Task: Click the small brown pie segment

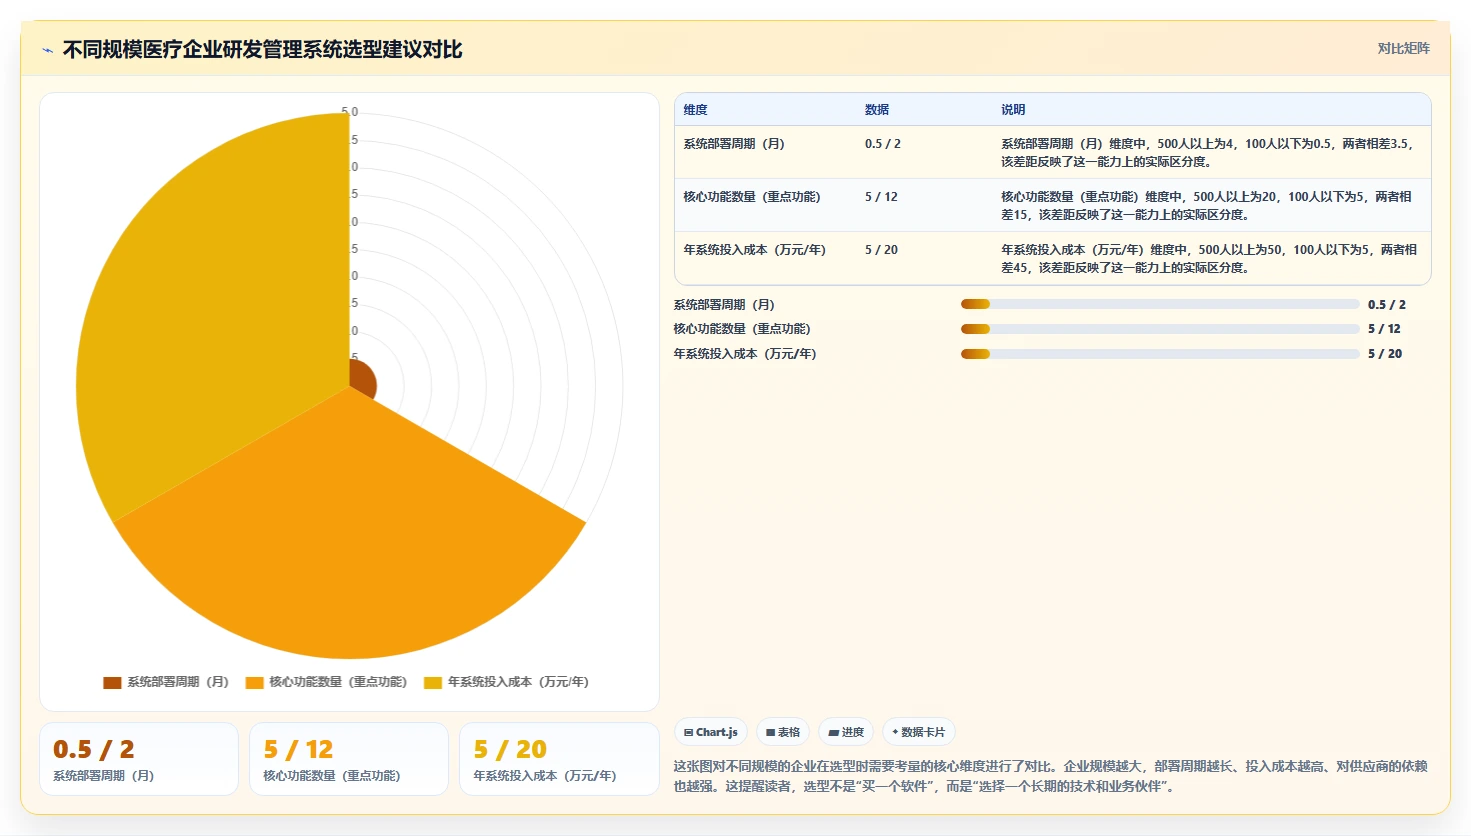Action: [x=361, y=379]
